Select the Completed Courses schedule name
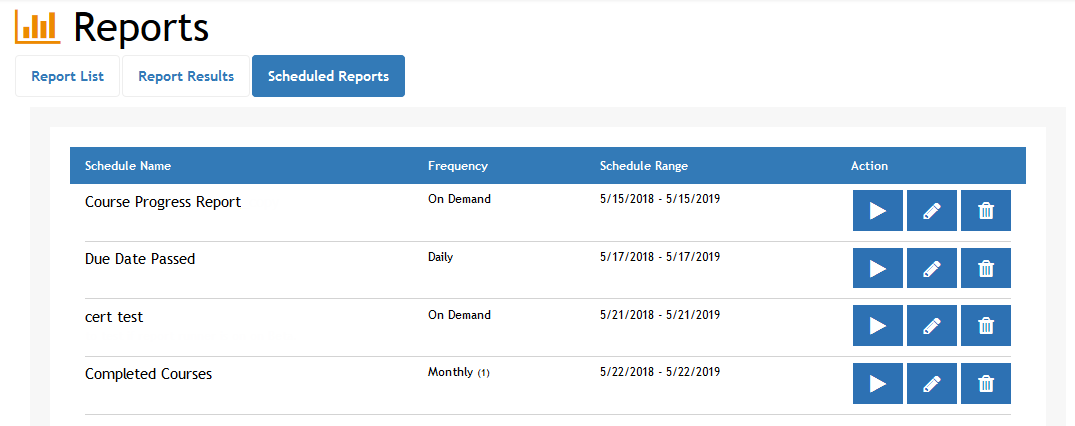 pyautogui.click(x=148, y=374)
